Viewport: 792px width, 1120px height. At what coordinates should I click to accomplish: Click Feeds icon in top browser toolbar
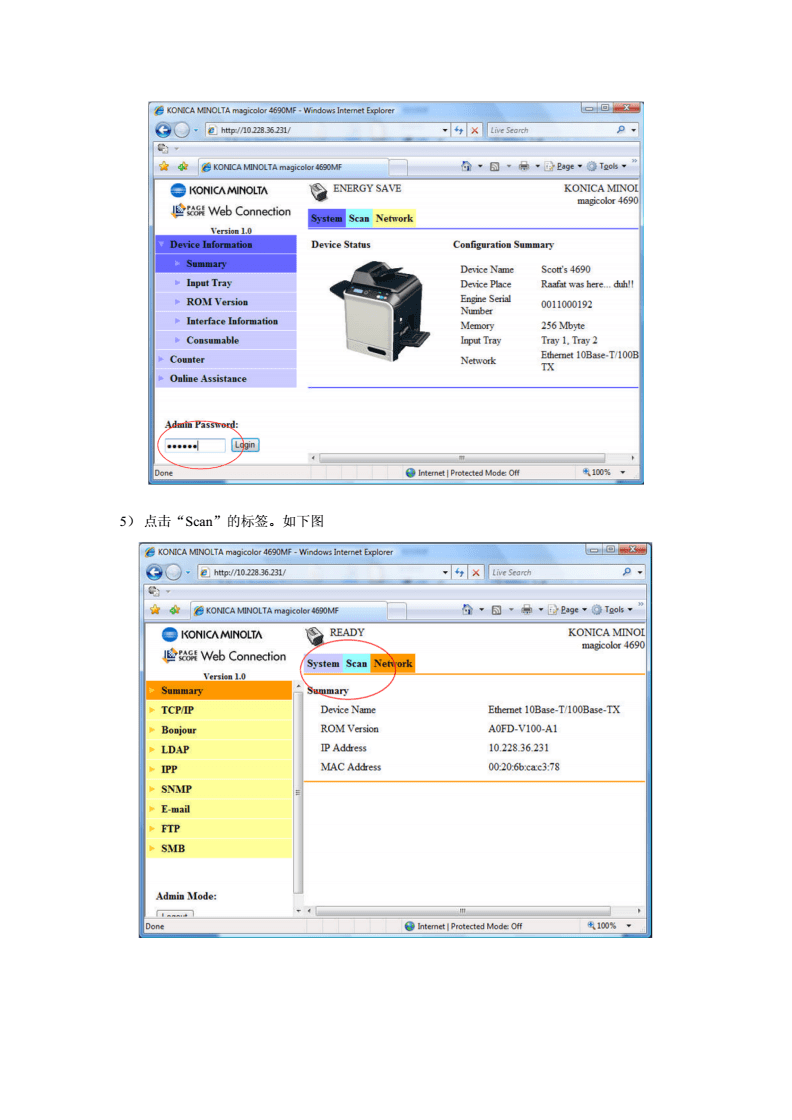[494, 166]
